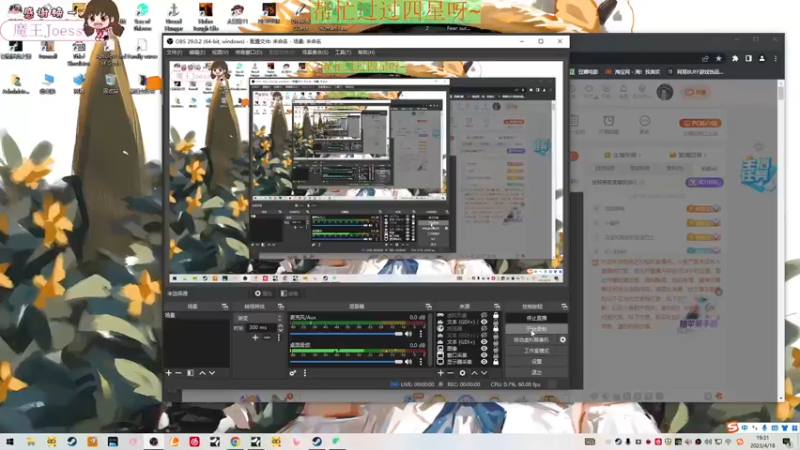Open source 滤镜 filters button above docks

(x=289, y=293)
